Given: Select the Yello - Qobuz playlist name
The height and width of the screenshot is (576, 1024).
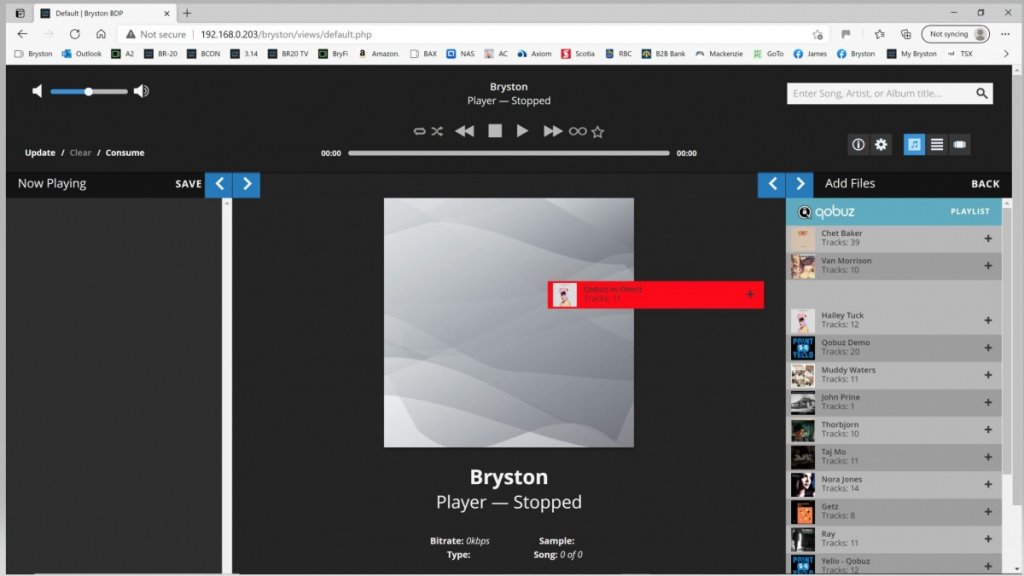Looking at the screenshot, I should (x=846, y=562).
